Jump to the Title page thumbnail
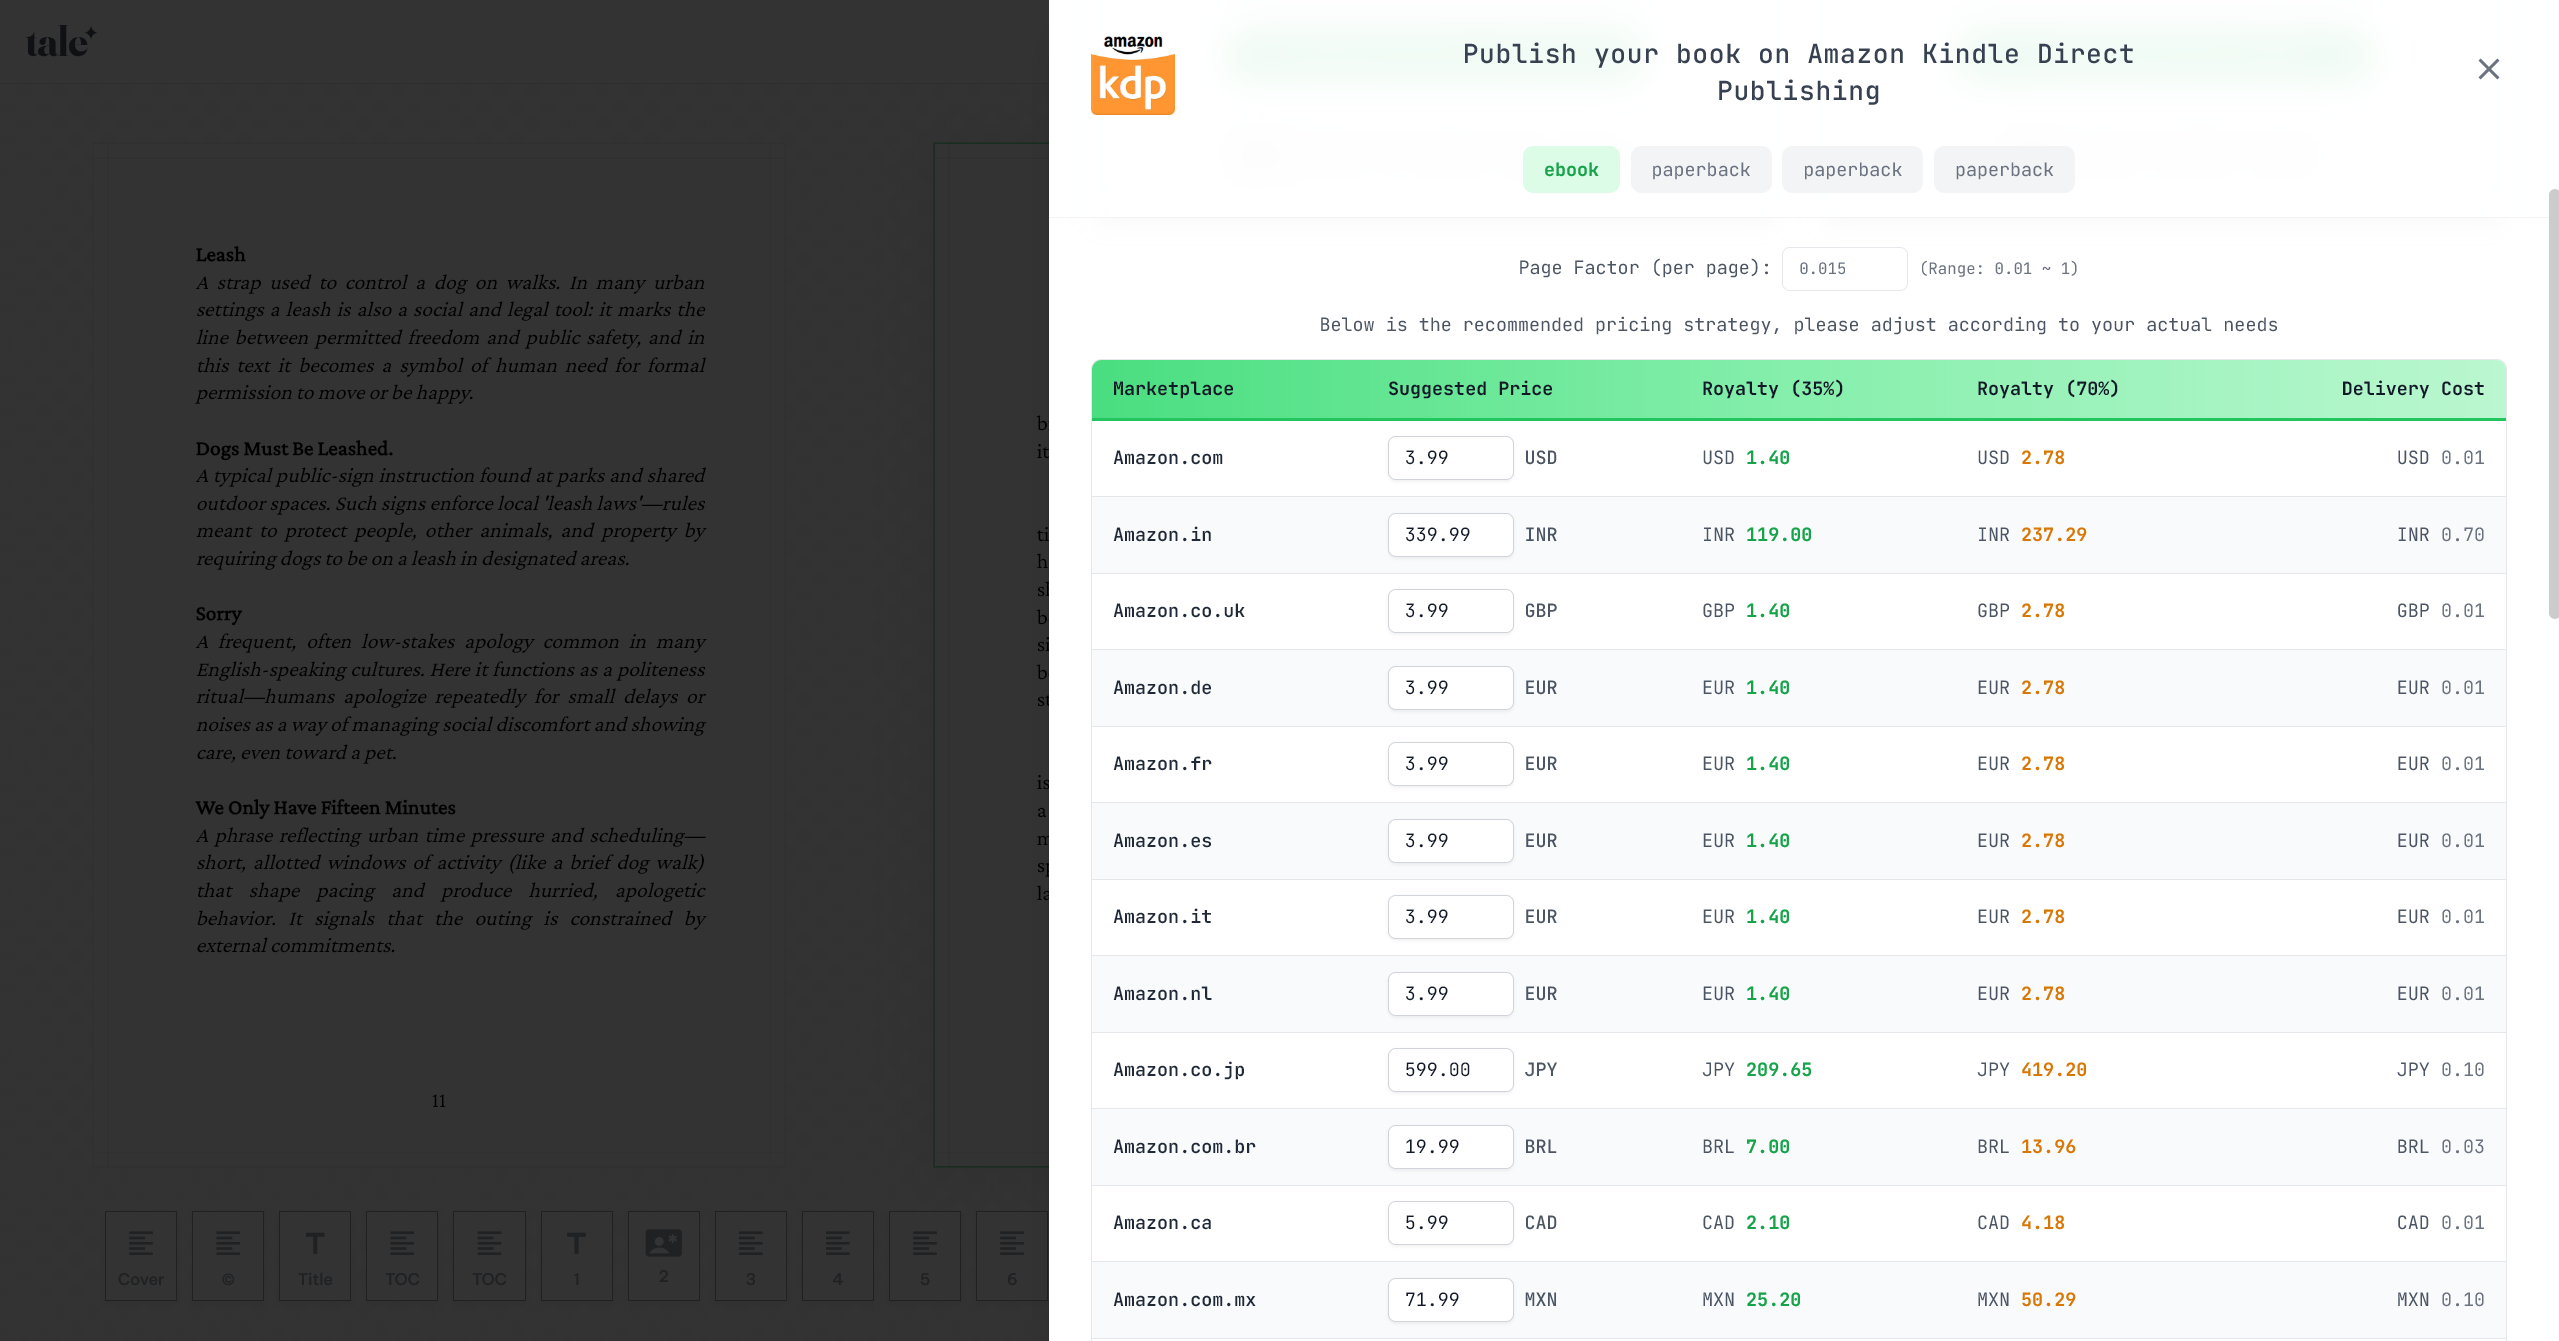This screenshot has height=1341, width=2559. point(315,1255)
